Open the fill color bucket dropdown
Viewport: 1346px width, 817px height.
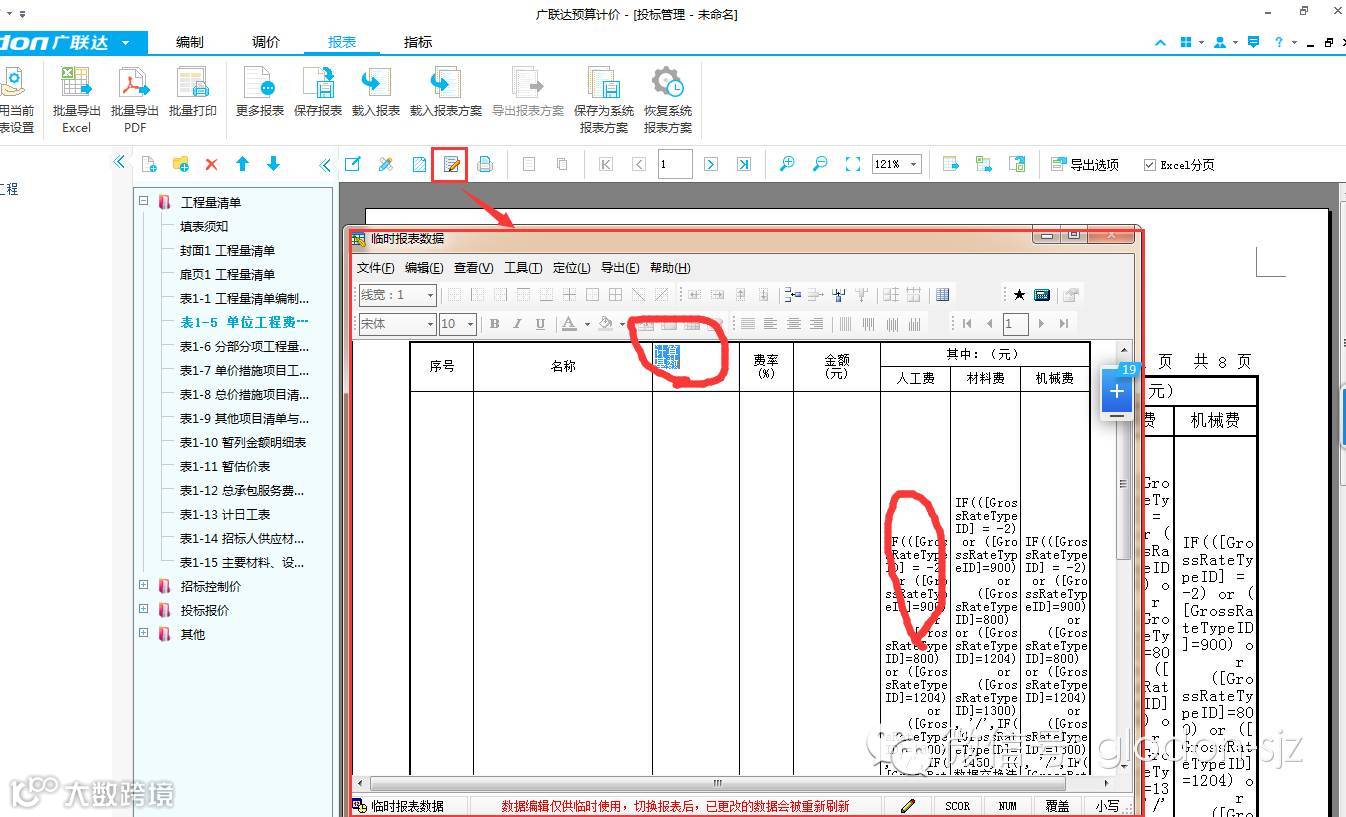coord(622,324)
